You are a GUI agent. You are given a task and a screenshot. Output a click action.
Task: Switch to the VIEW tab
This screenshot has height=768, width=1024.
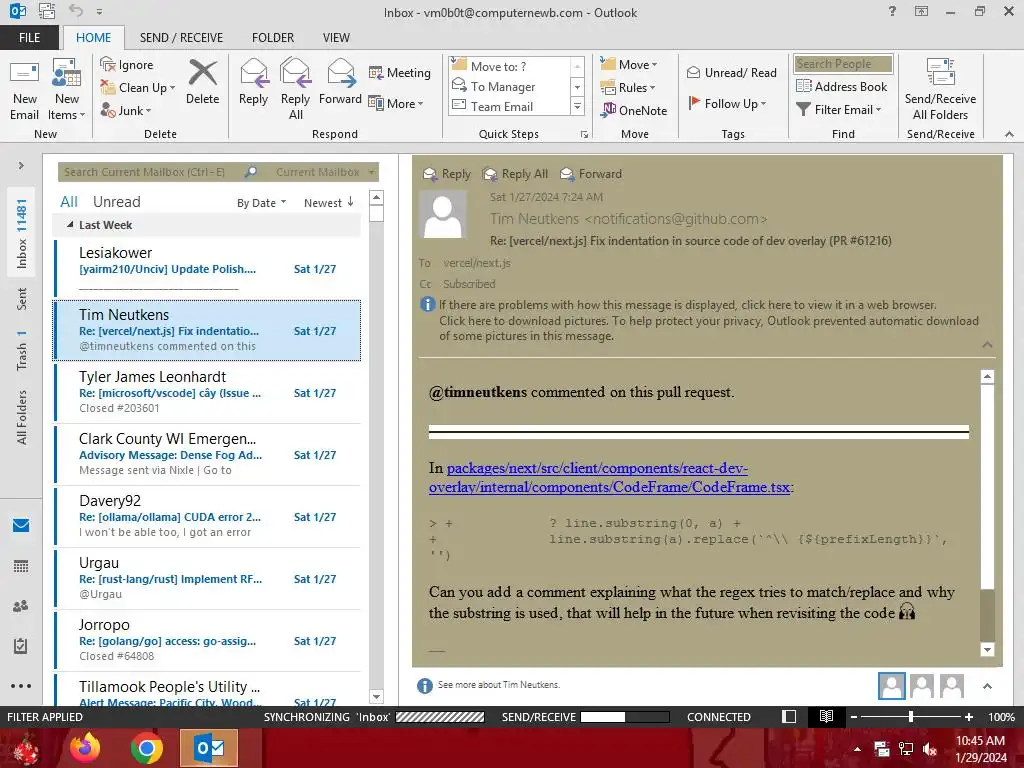click(336, 37)
